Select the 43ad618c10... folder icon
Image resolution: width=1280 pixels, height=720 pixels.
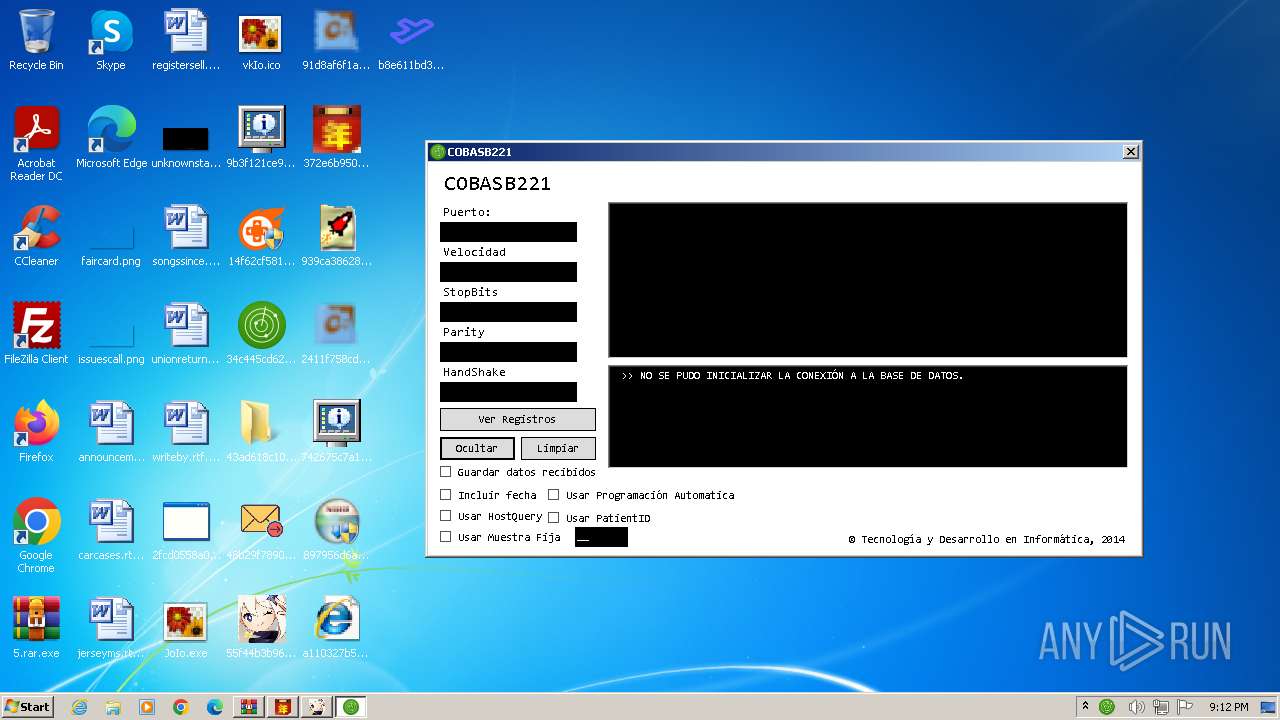pyautogui.click(x=261, y=432)
